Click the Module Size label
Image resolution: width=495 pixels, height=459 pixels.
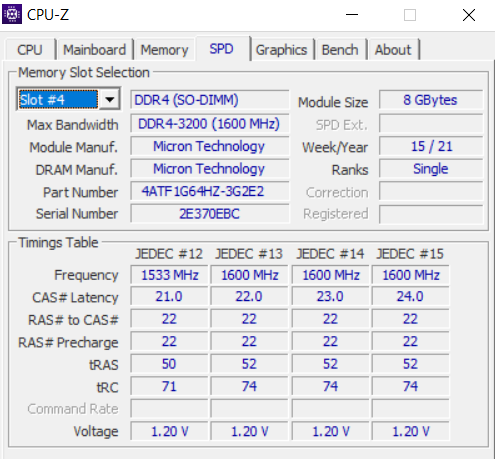tap(333, 102)
